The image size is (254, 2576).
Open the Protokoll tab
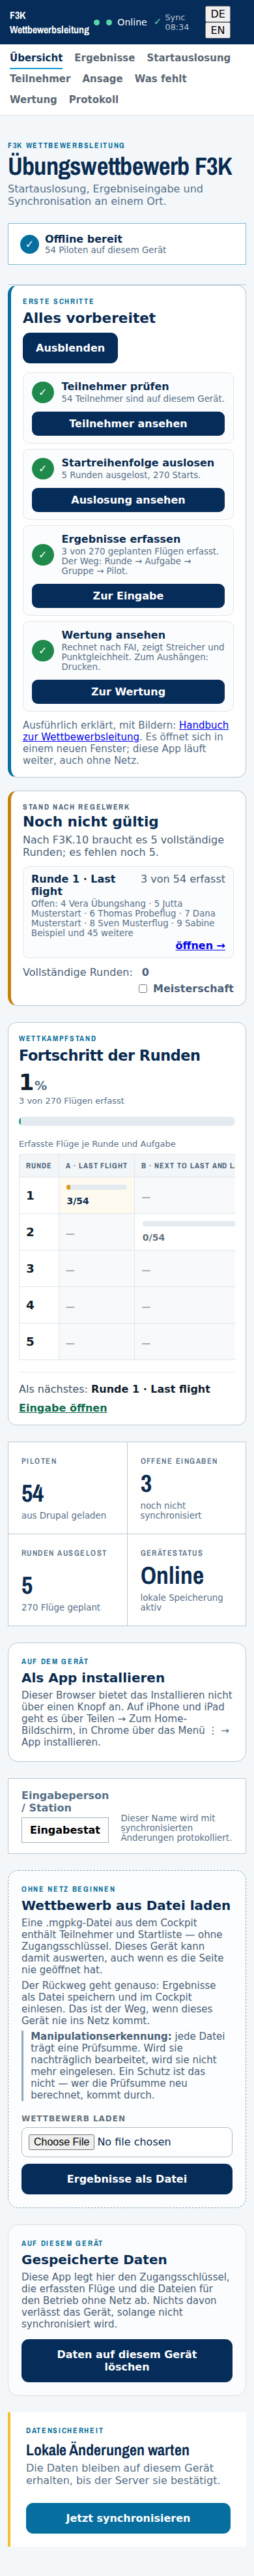tap(94, 100)
